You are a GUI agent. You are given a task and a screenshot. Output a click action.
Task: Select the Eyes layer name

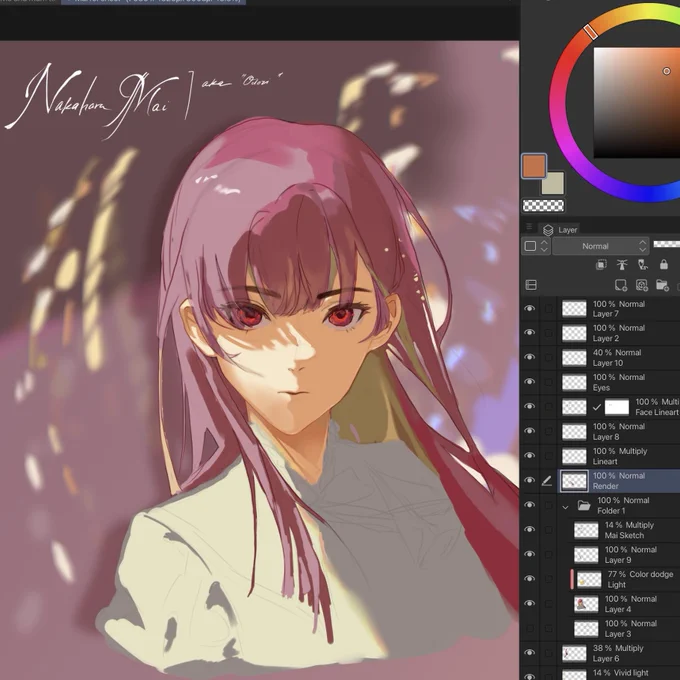click(x=601, y=388)
